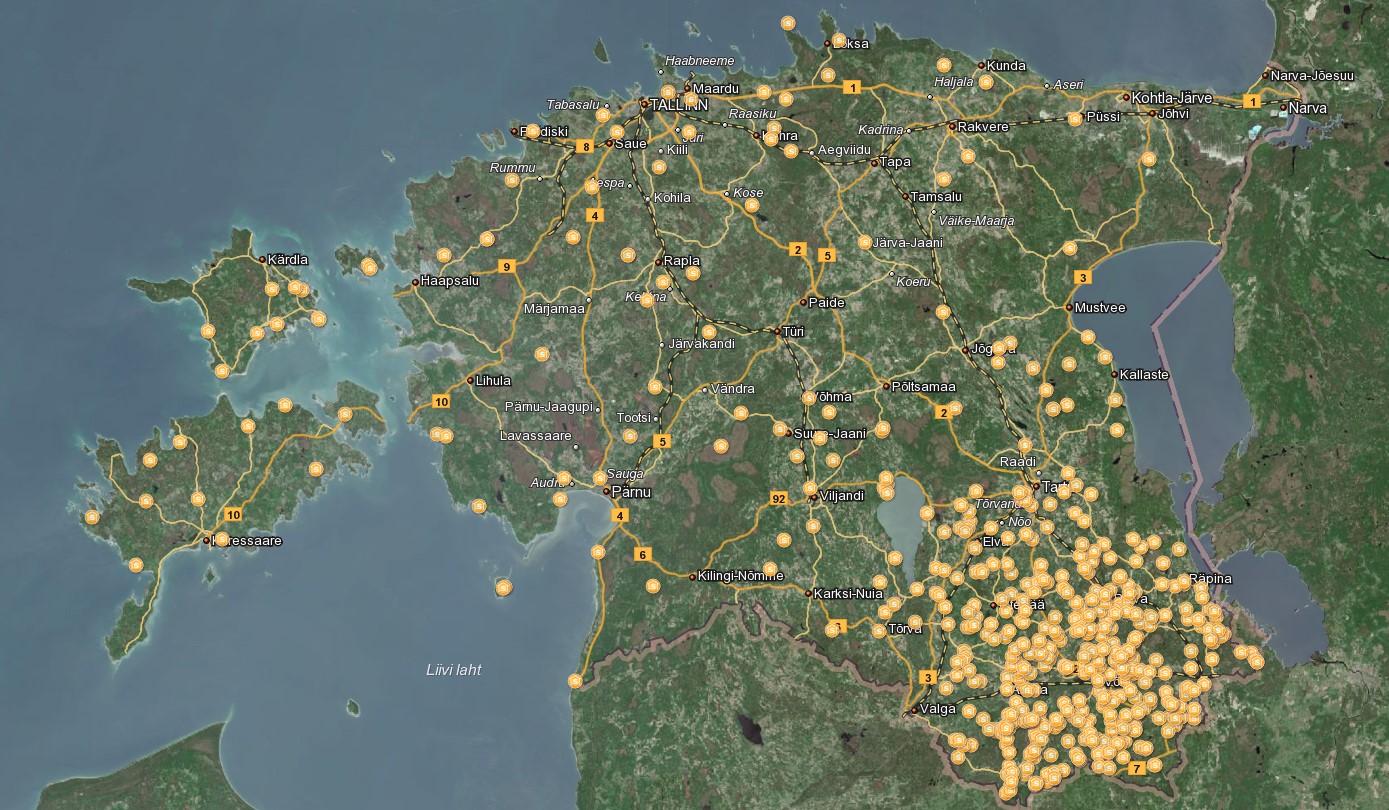Select the Narva city point
The width and height of the screenshot is (1389, 810).
coord(1283,107)
